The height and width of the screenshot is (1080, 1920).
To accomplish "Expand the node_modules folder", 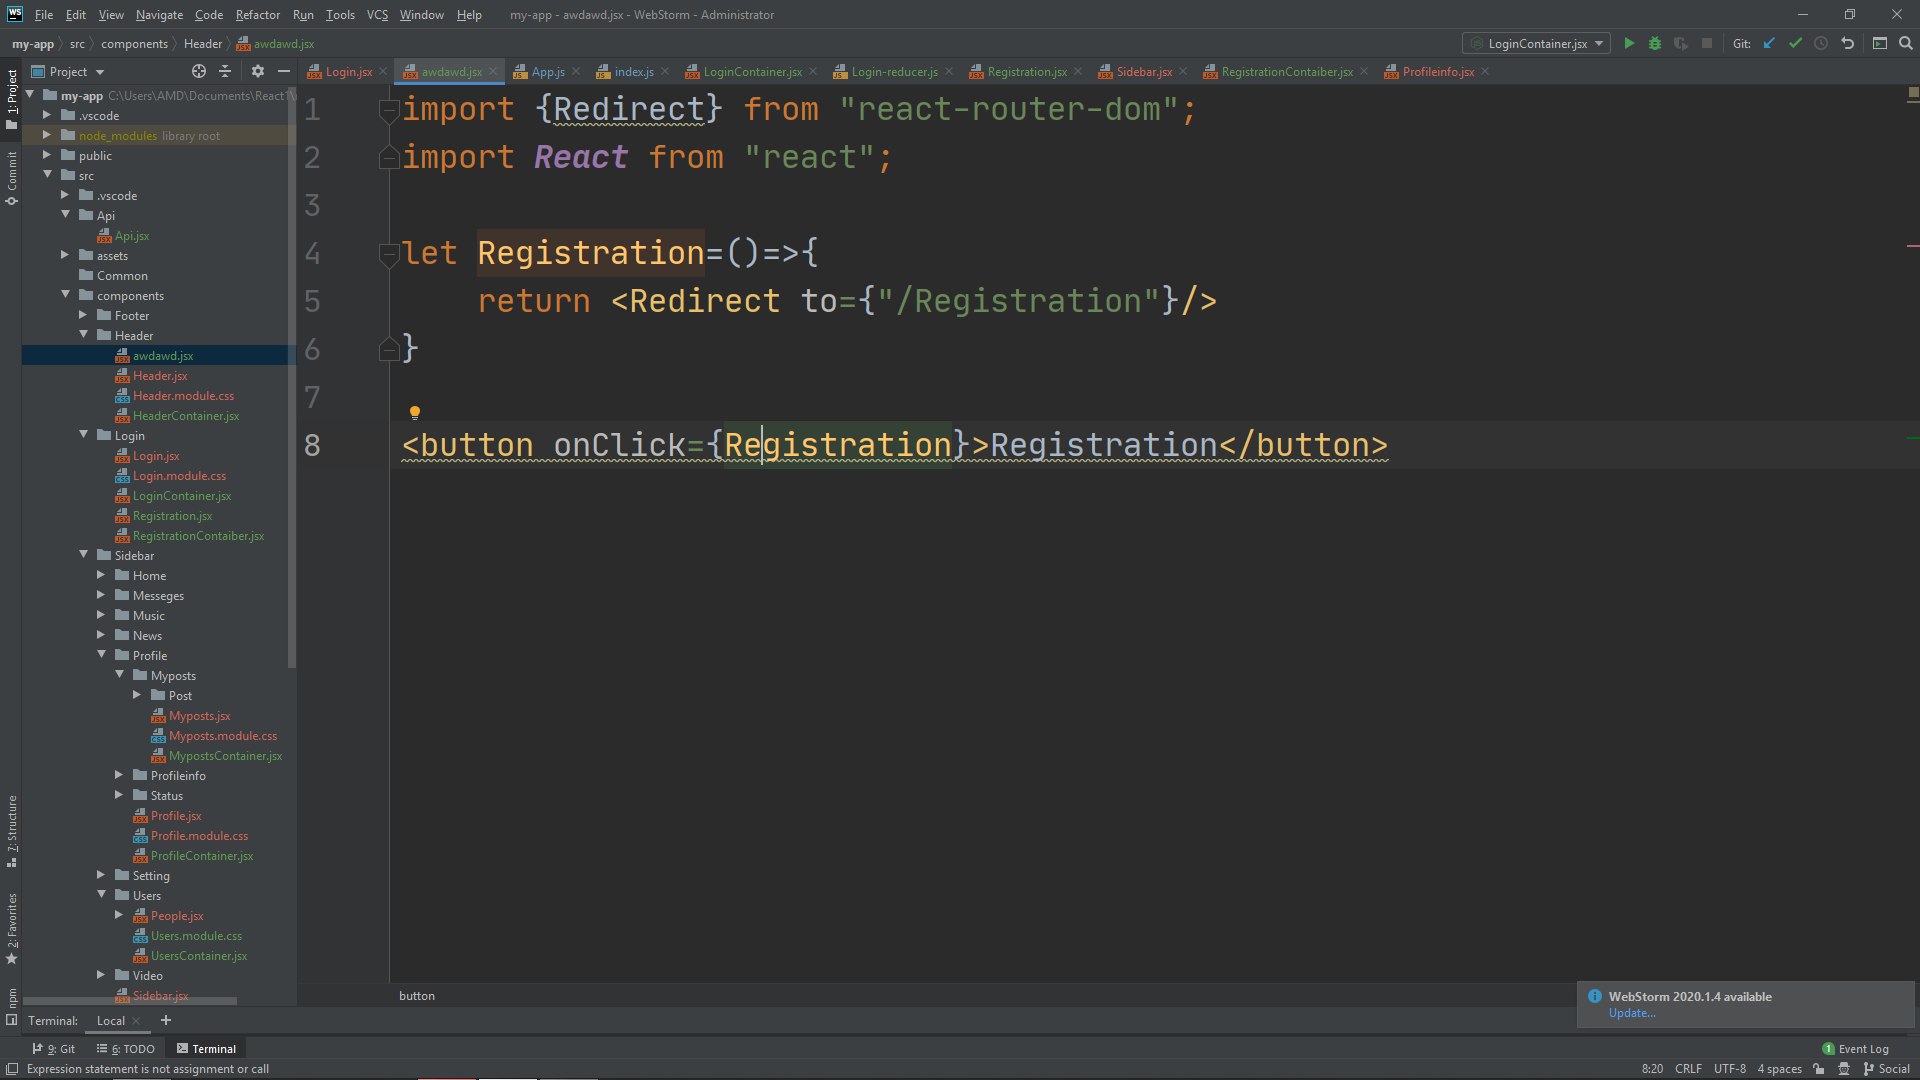I will [x=47, y=135].
